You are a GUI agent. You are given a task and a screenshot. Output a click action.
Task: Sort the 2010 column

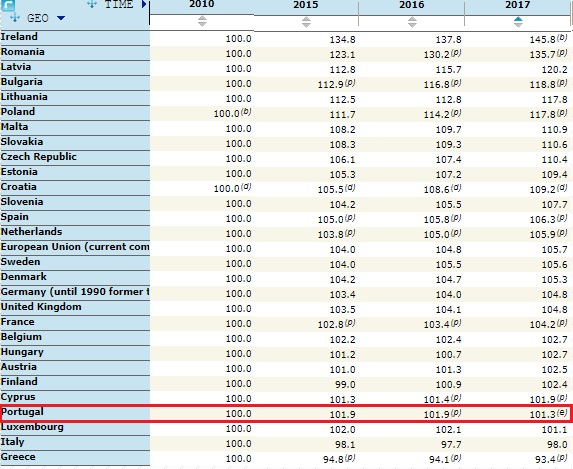click(x=202, y=22)
